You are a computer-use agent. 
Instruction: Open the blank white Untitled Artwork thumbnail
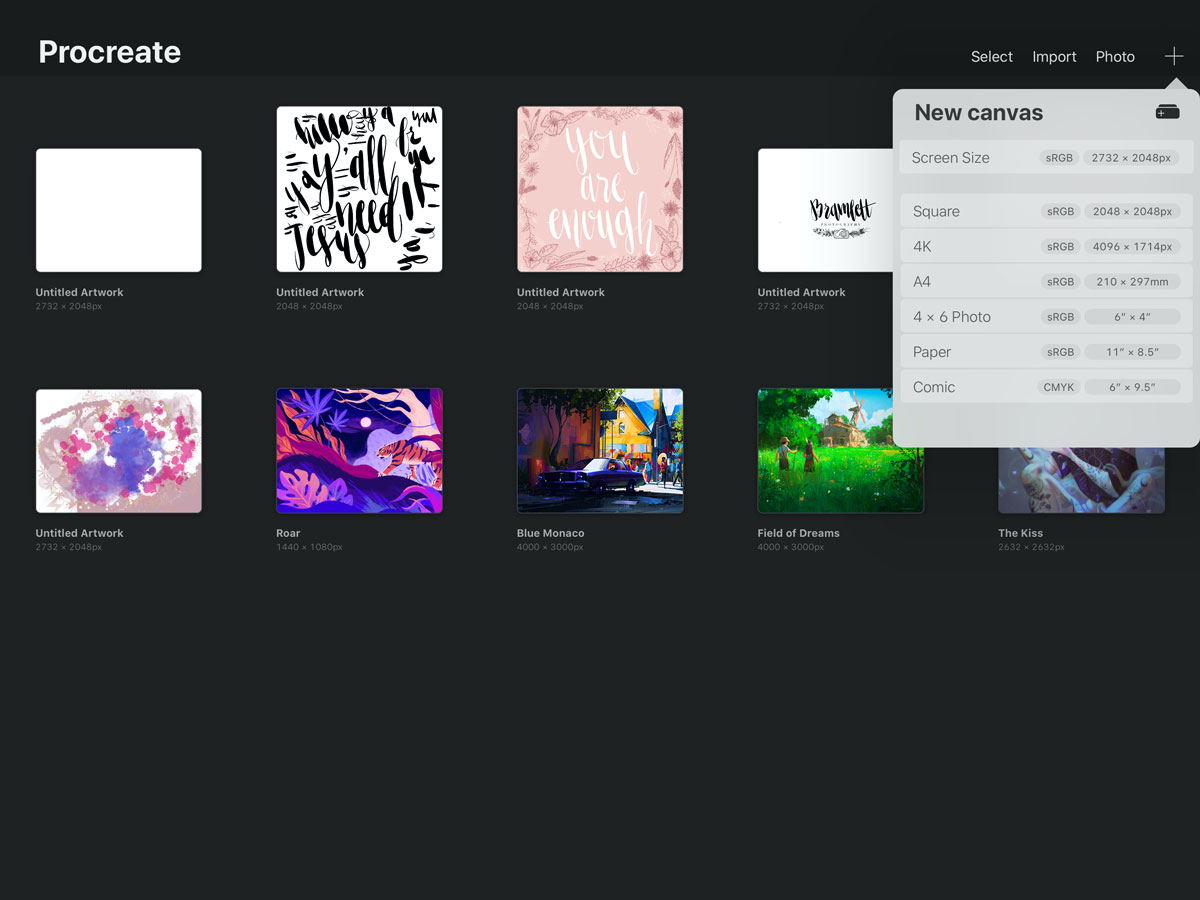tap(119, 210)
